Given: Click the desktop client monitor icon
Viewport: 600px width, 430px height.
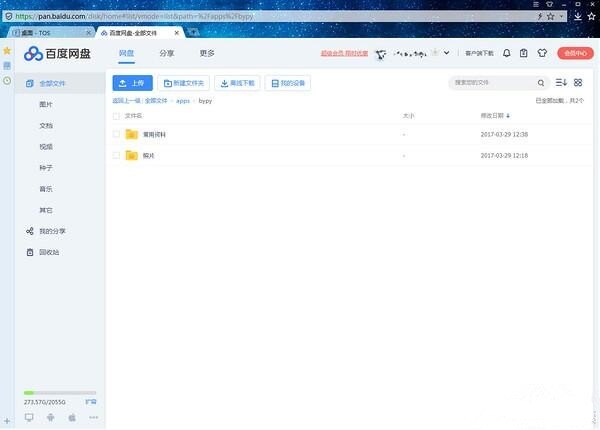Looking at the screenshot, I should click(29, 416).
